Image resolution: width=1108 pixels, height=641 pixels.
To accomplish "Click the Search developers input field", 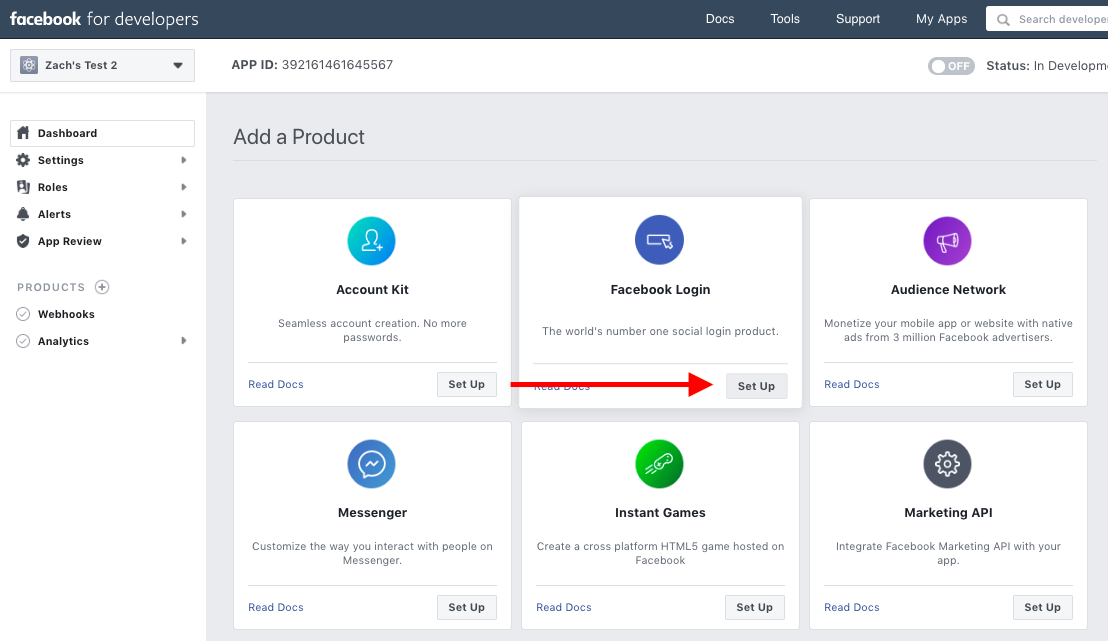I will click(1047, 19).
